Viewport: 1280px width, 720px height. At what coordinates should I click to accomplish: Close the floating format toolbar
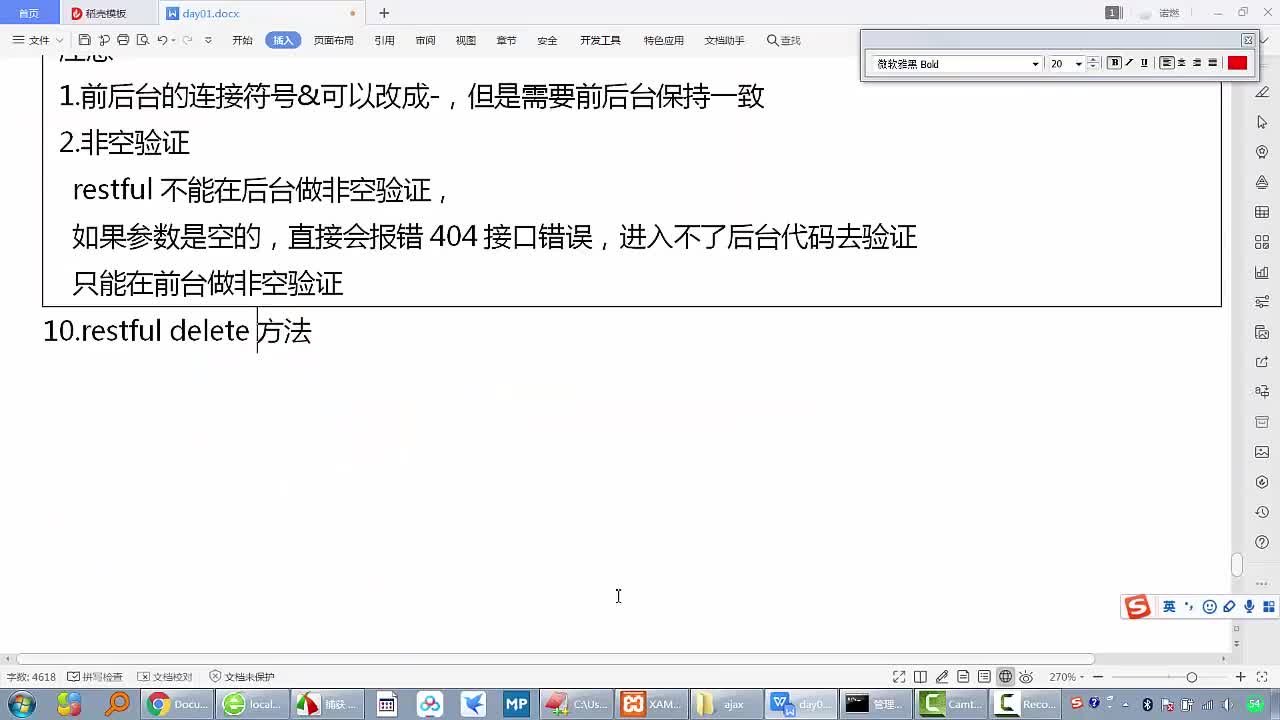coord(1248,40)
